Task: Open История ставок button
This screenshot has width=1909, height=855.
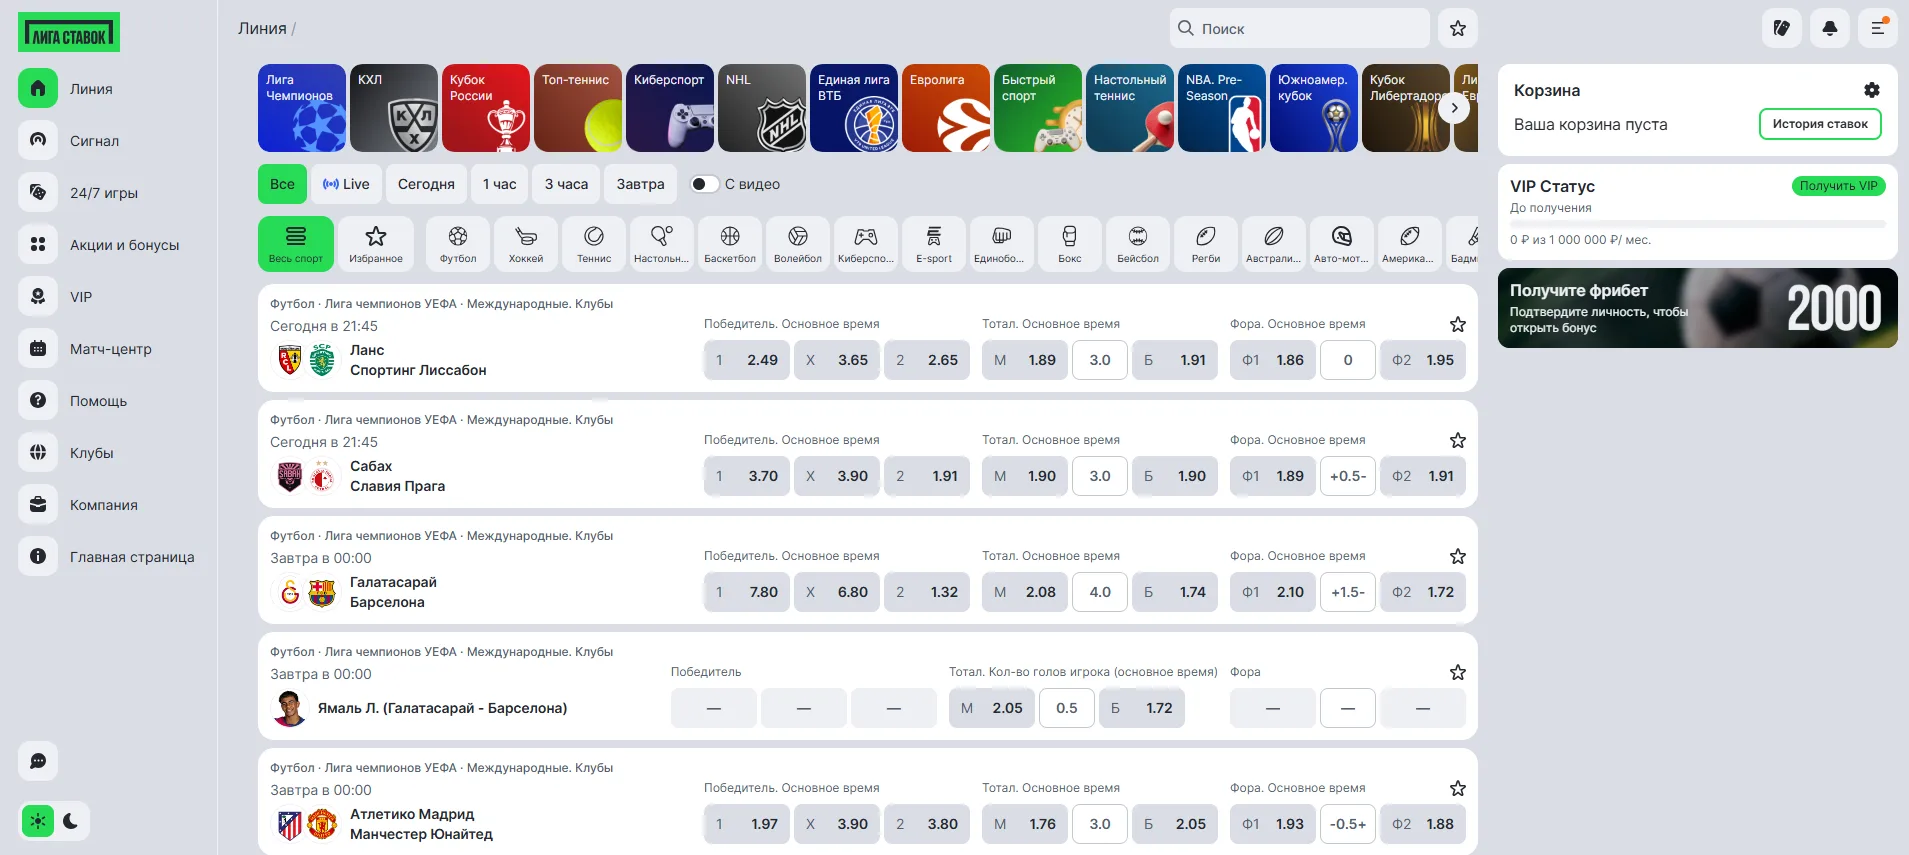Action: 1820,124
